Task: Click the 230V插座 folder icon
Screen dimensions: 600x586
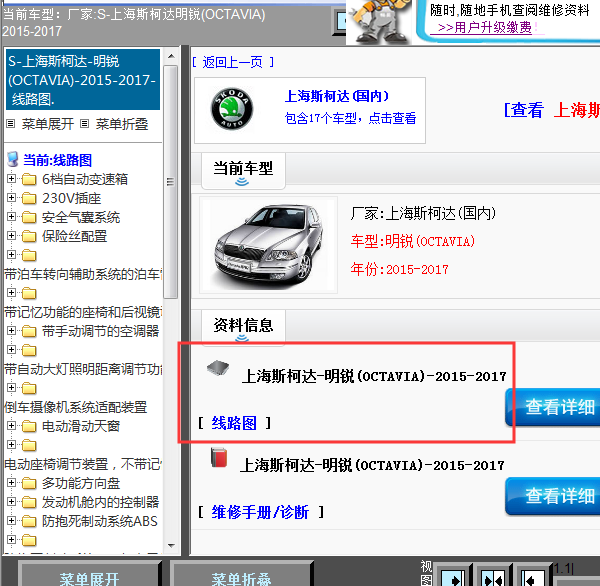Action: click(29, 198)
